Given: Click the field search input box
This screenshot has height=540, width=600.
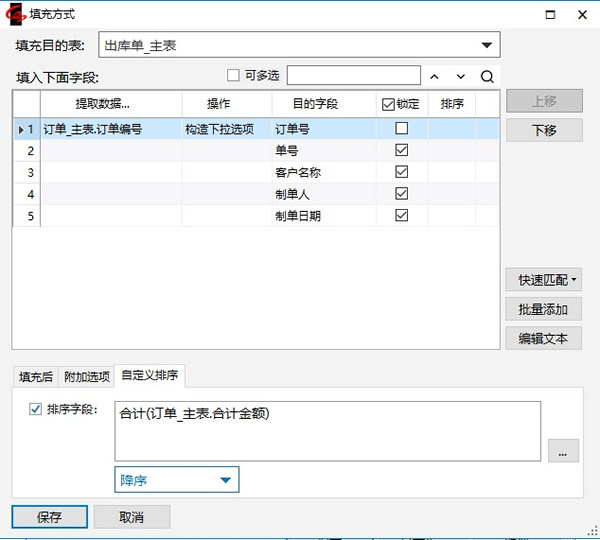Looking at the screenshot, I should [353, 76].
